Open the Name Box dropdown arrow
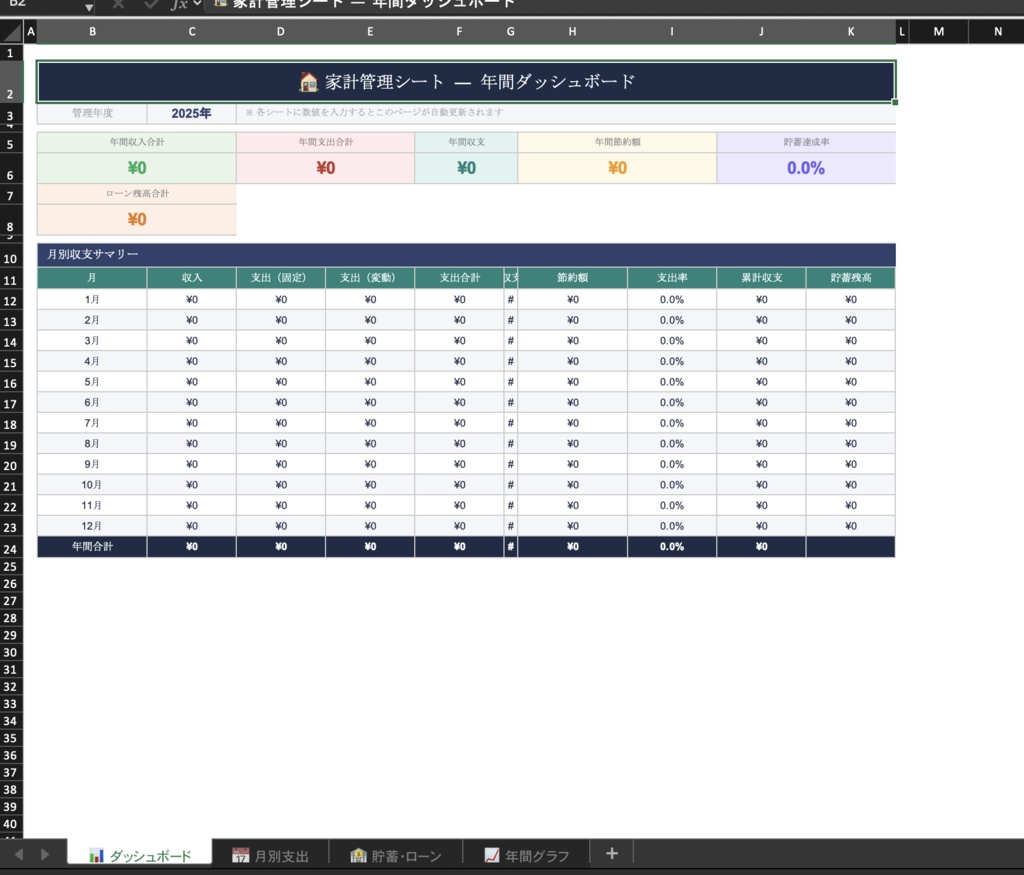Viewport: 1024px width, 875px height. click(x=89, y=6)
